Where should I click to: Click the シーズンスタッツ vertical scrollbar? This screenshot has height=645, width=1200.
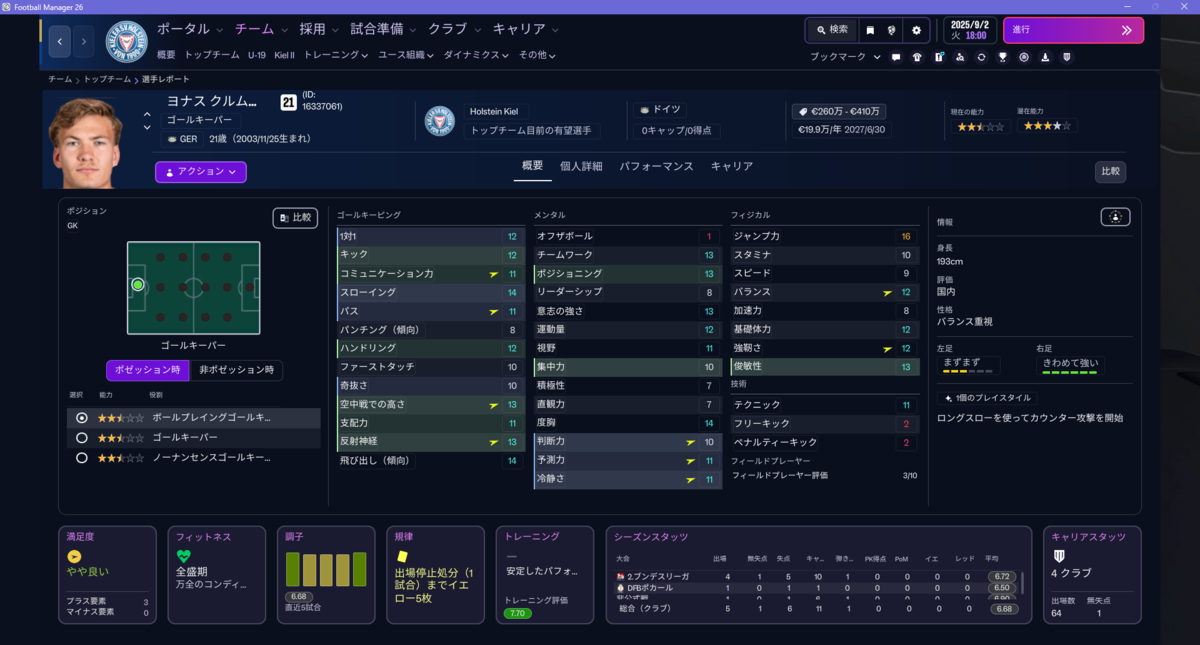tap(1021, 582)
